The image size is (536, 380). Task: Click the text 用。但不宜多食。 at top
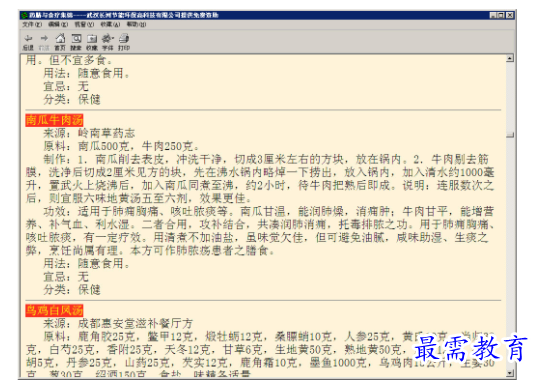coord(69,60)
